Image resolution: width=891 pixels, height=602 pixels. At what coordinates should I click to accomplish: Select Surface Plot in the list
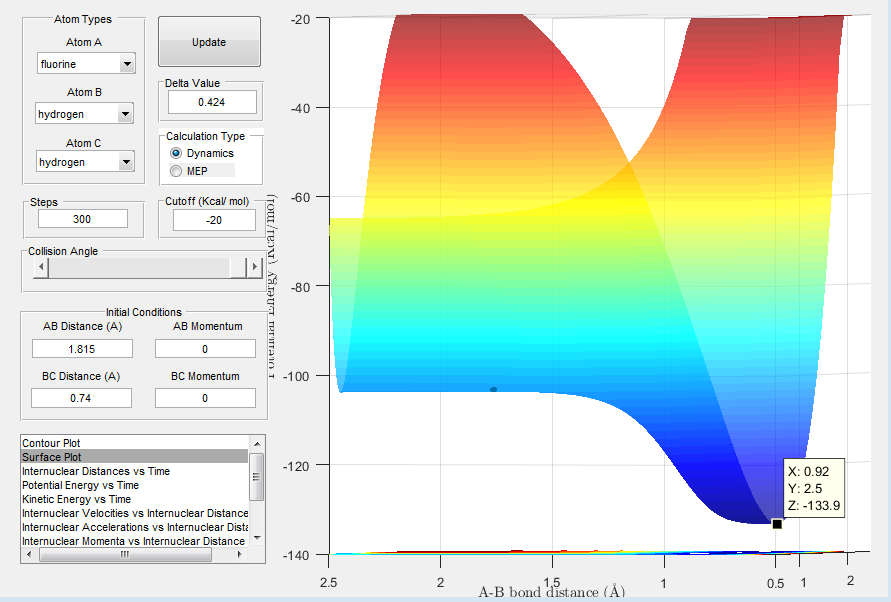(x=135, y=457)
